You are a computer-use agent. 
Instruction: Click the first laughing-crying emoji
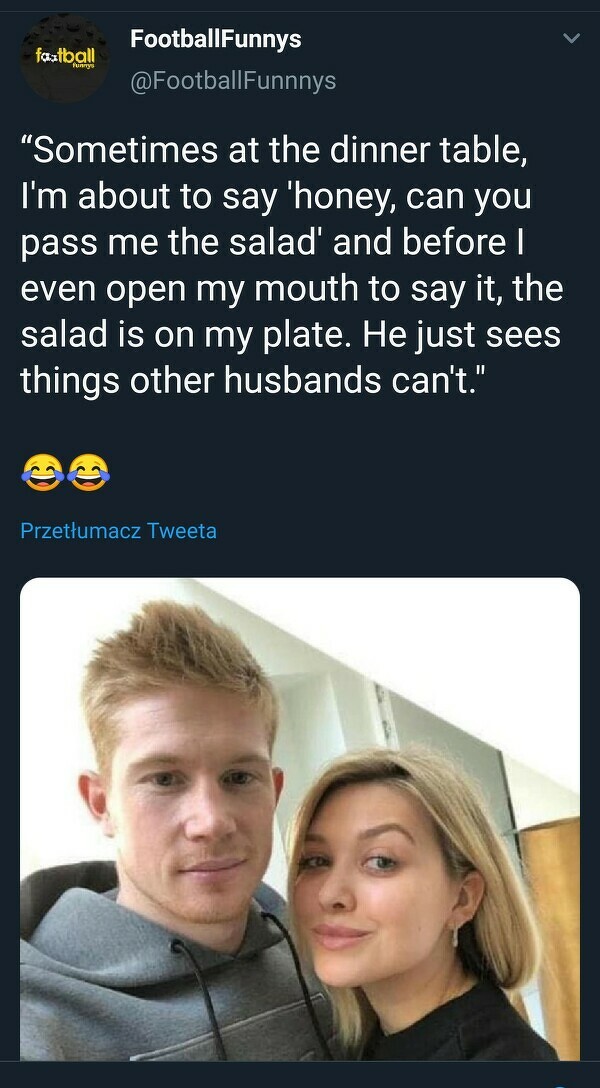point(40,473)
